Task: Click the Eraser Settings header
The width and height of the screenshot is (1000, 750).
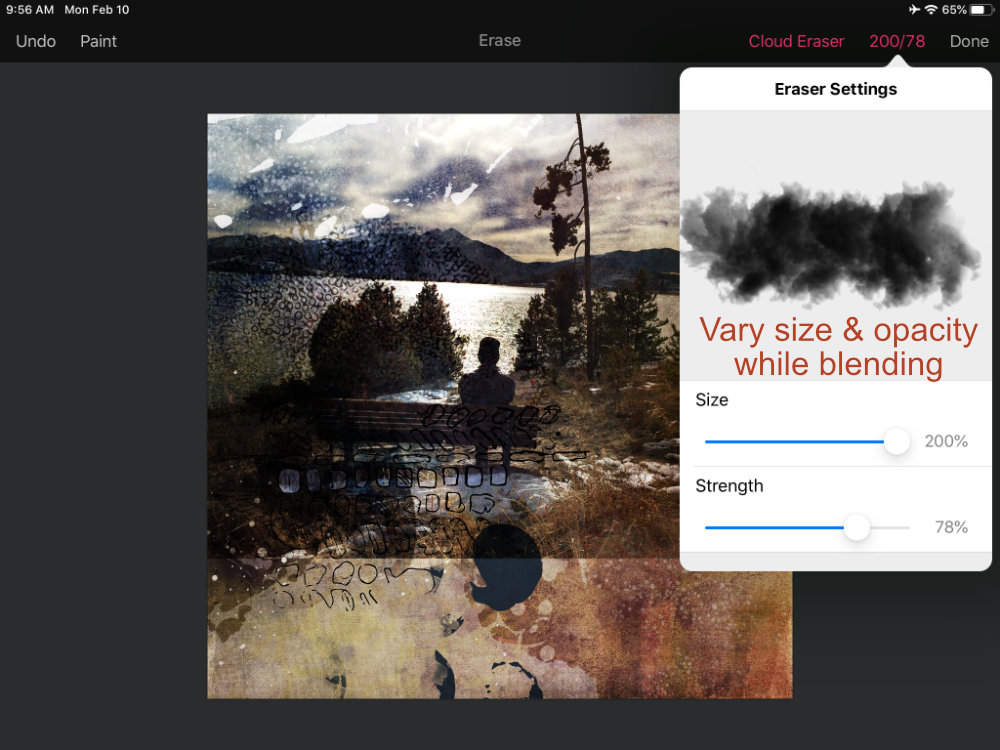Action: coord(835,89)
